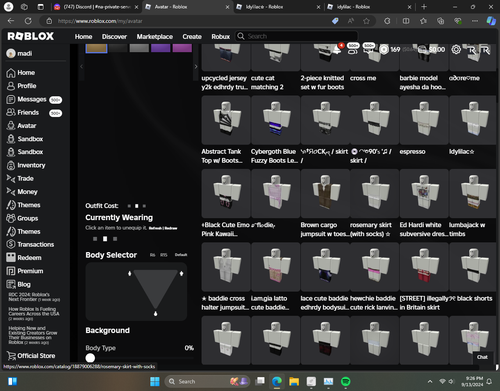Screen dimensions: 500x391
Task: Click the Body Type slider handle
Action: click(90, 358)
